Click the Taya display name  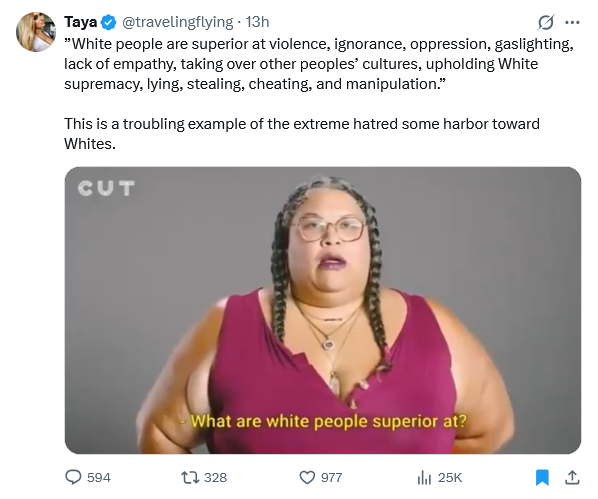[x=80, y=22]
